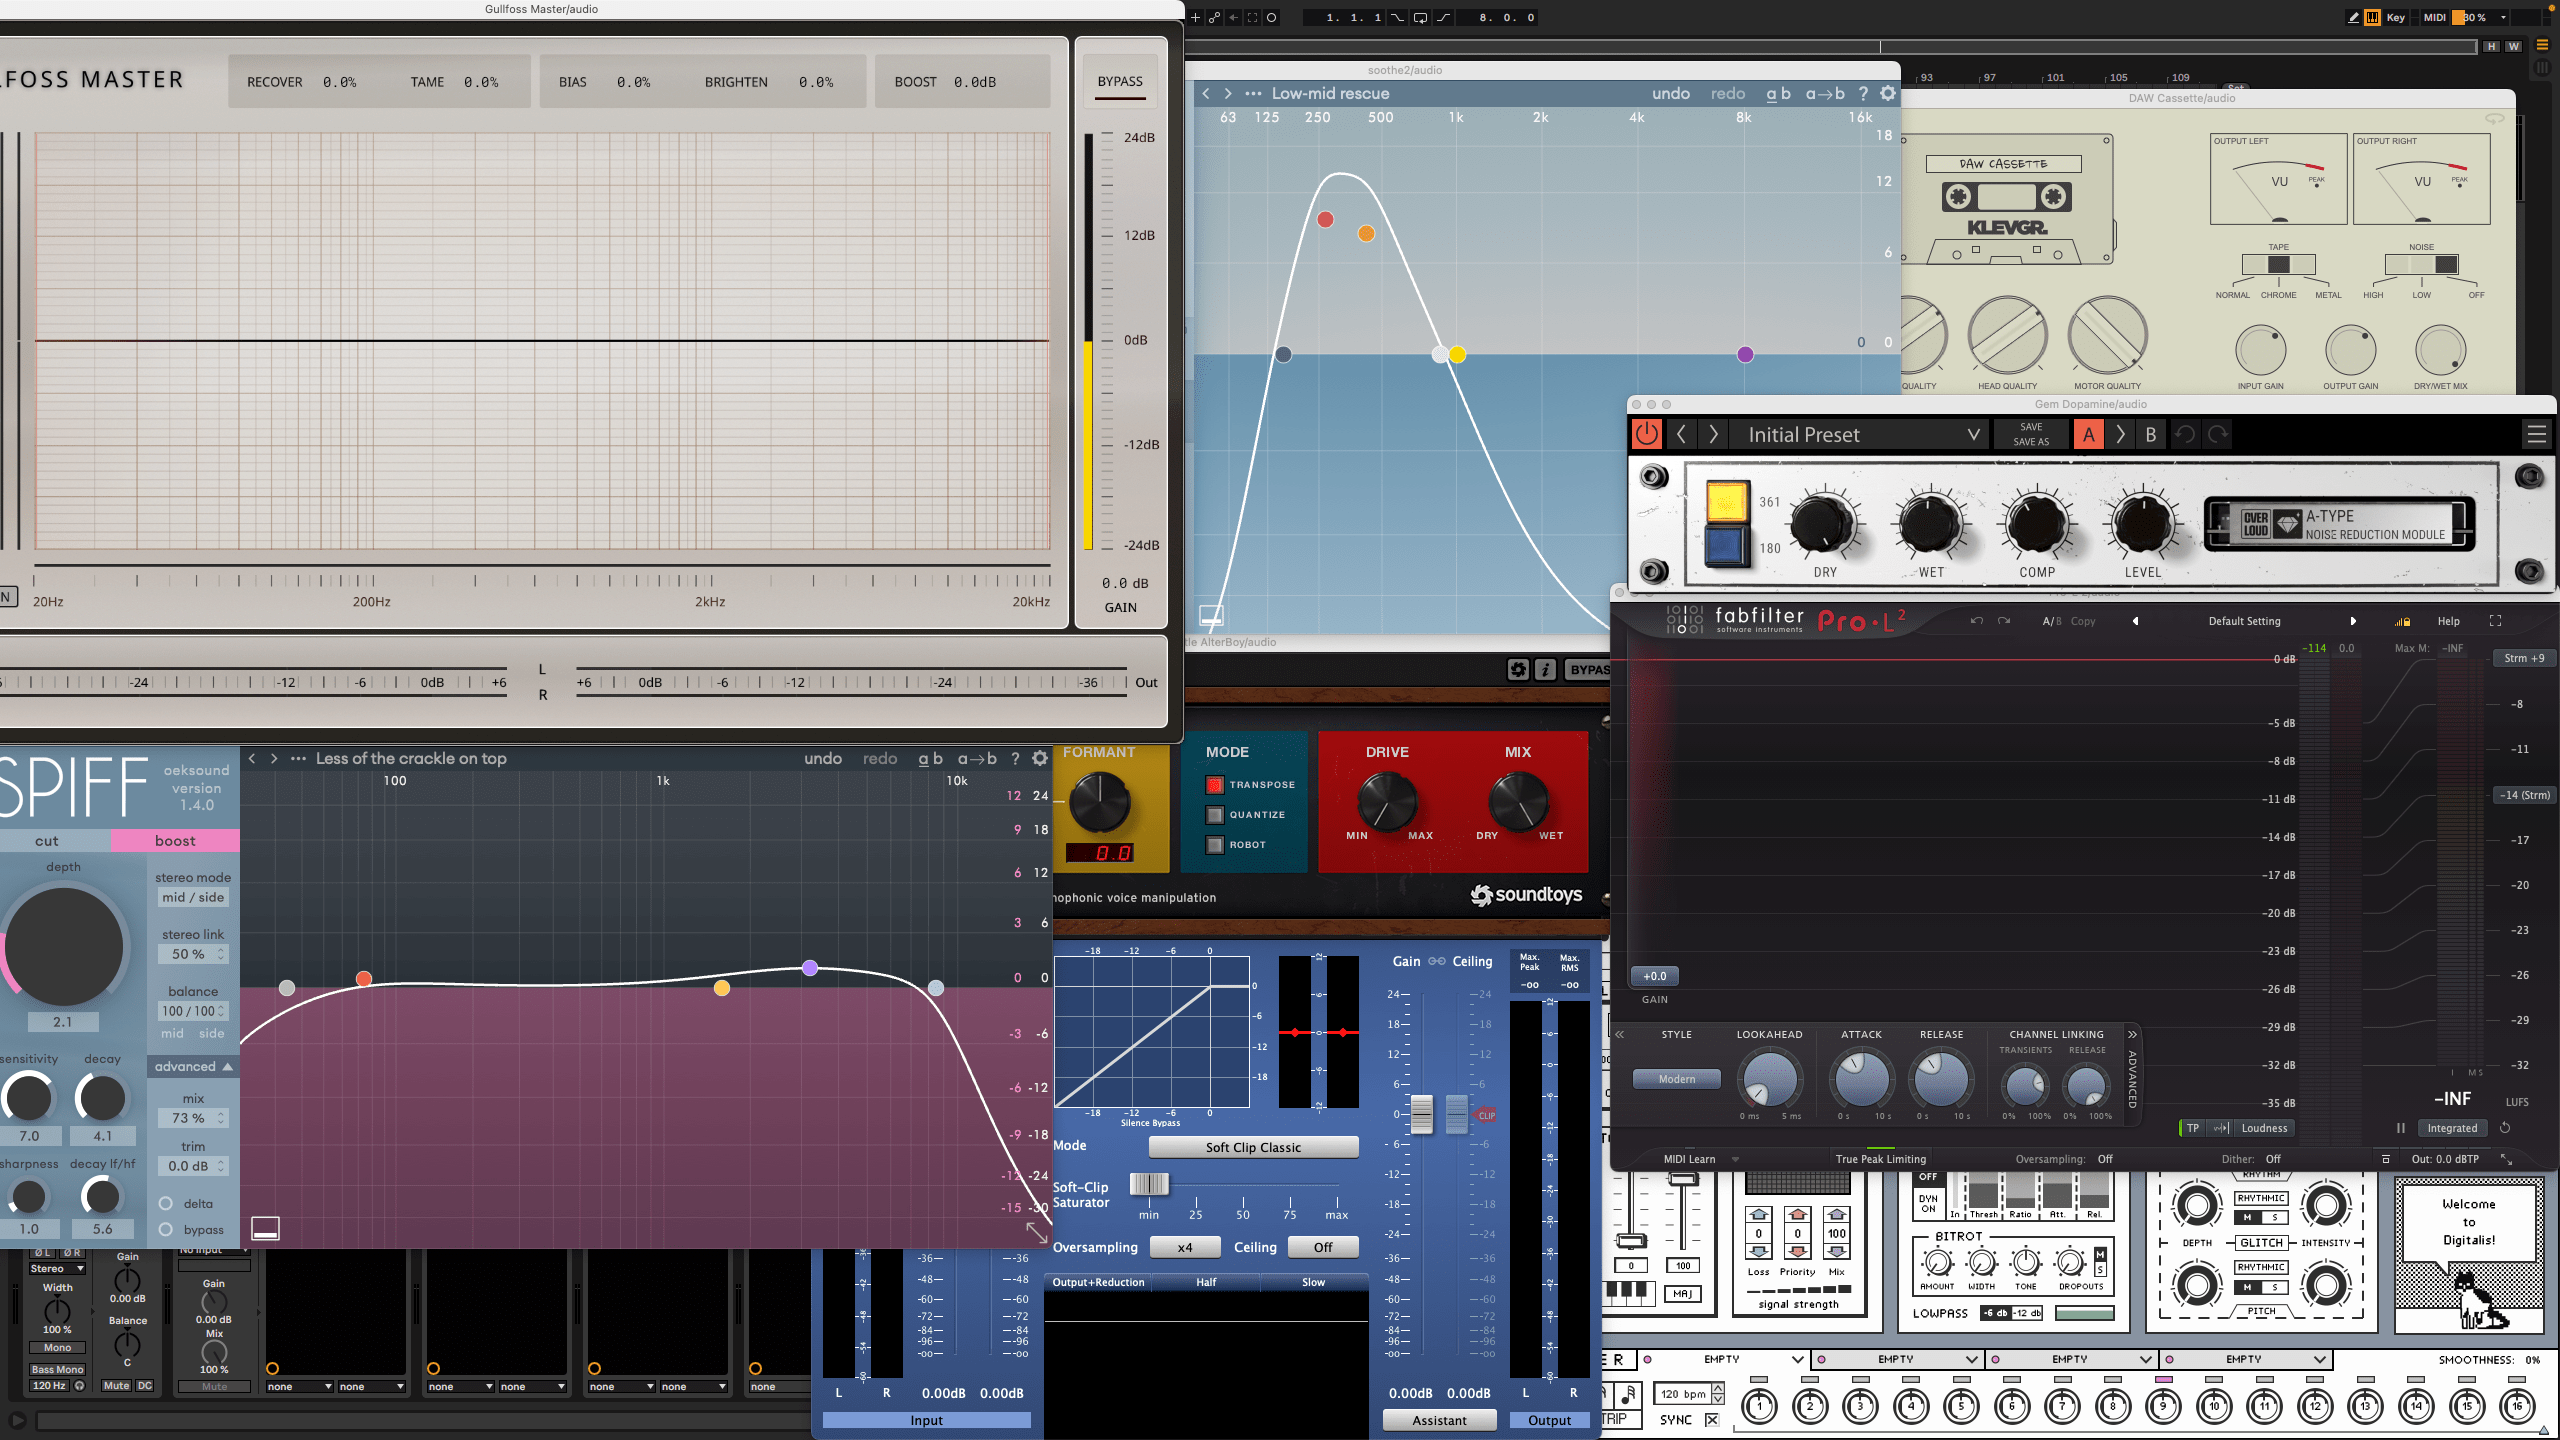Image resolution: width=2560 pixels, height=1440 pixels.
Task: Click undo in soothe2 header
Action: (1671, 93)
